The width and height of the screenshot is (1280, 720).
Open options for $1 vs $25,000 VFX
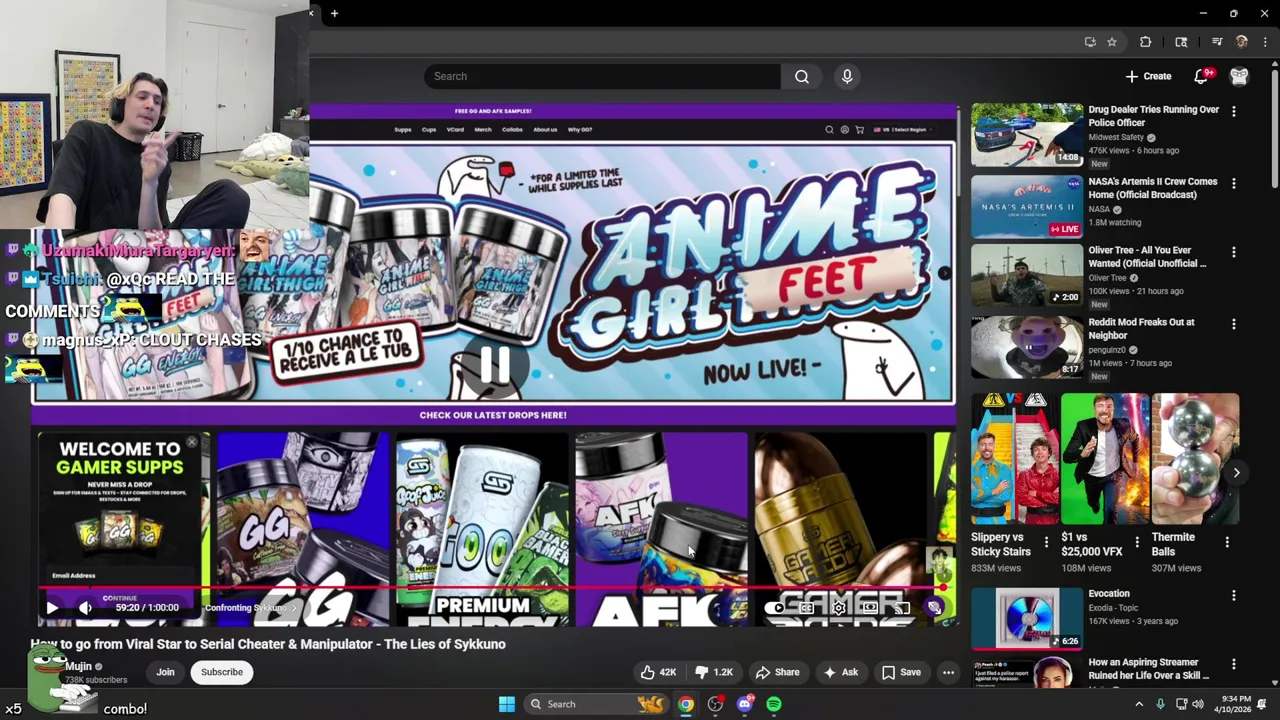[1137, 541]
